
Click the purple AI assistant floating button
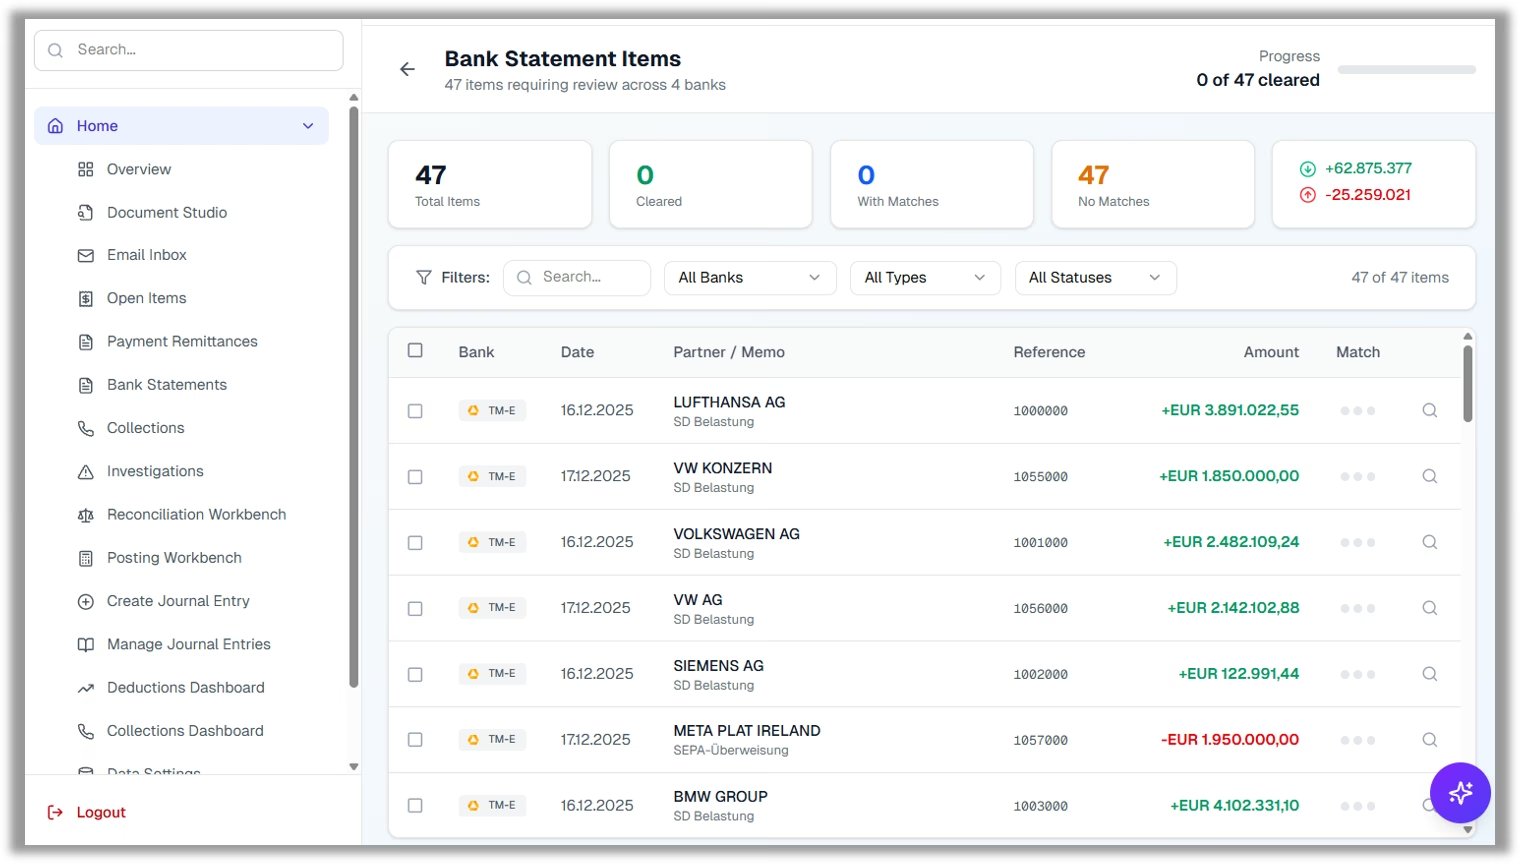pyautogui.click(x=1460, y=792)
